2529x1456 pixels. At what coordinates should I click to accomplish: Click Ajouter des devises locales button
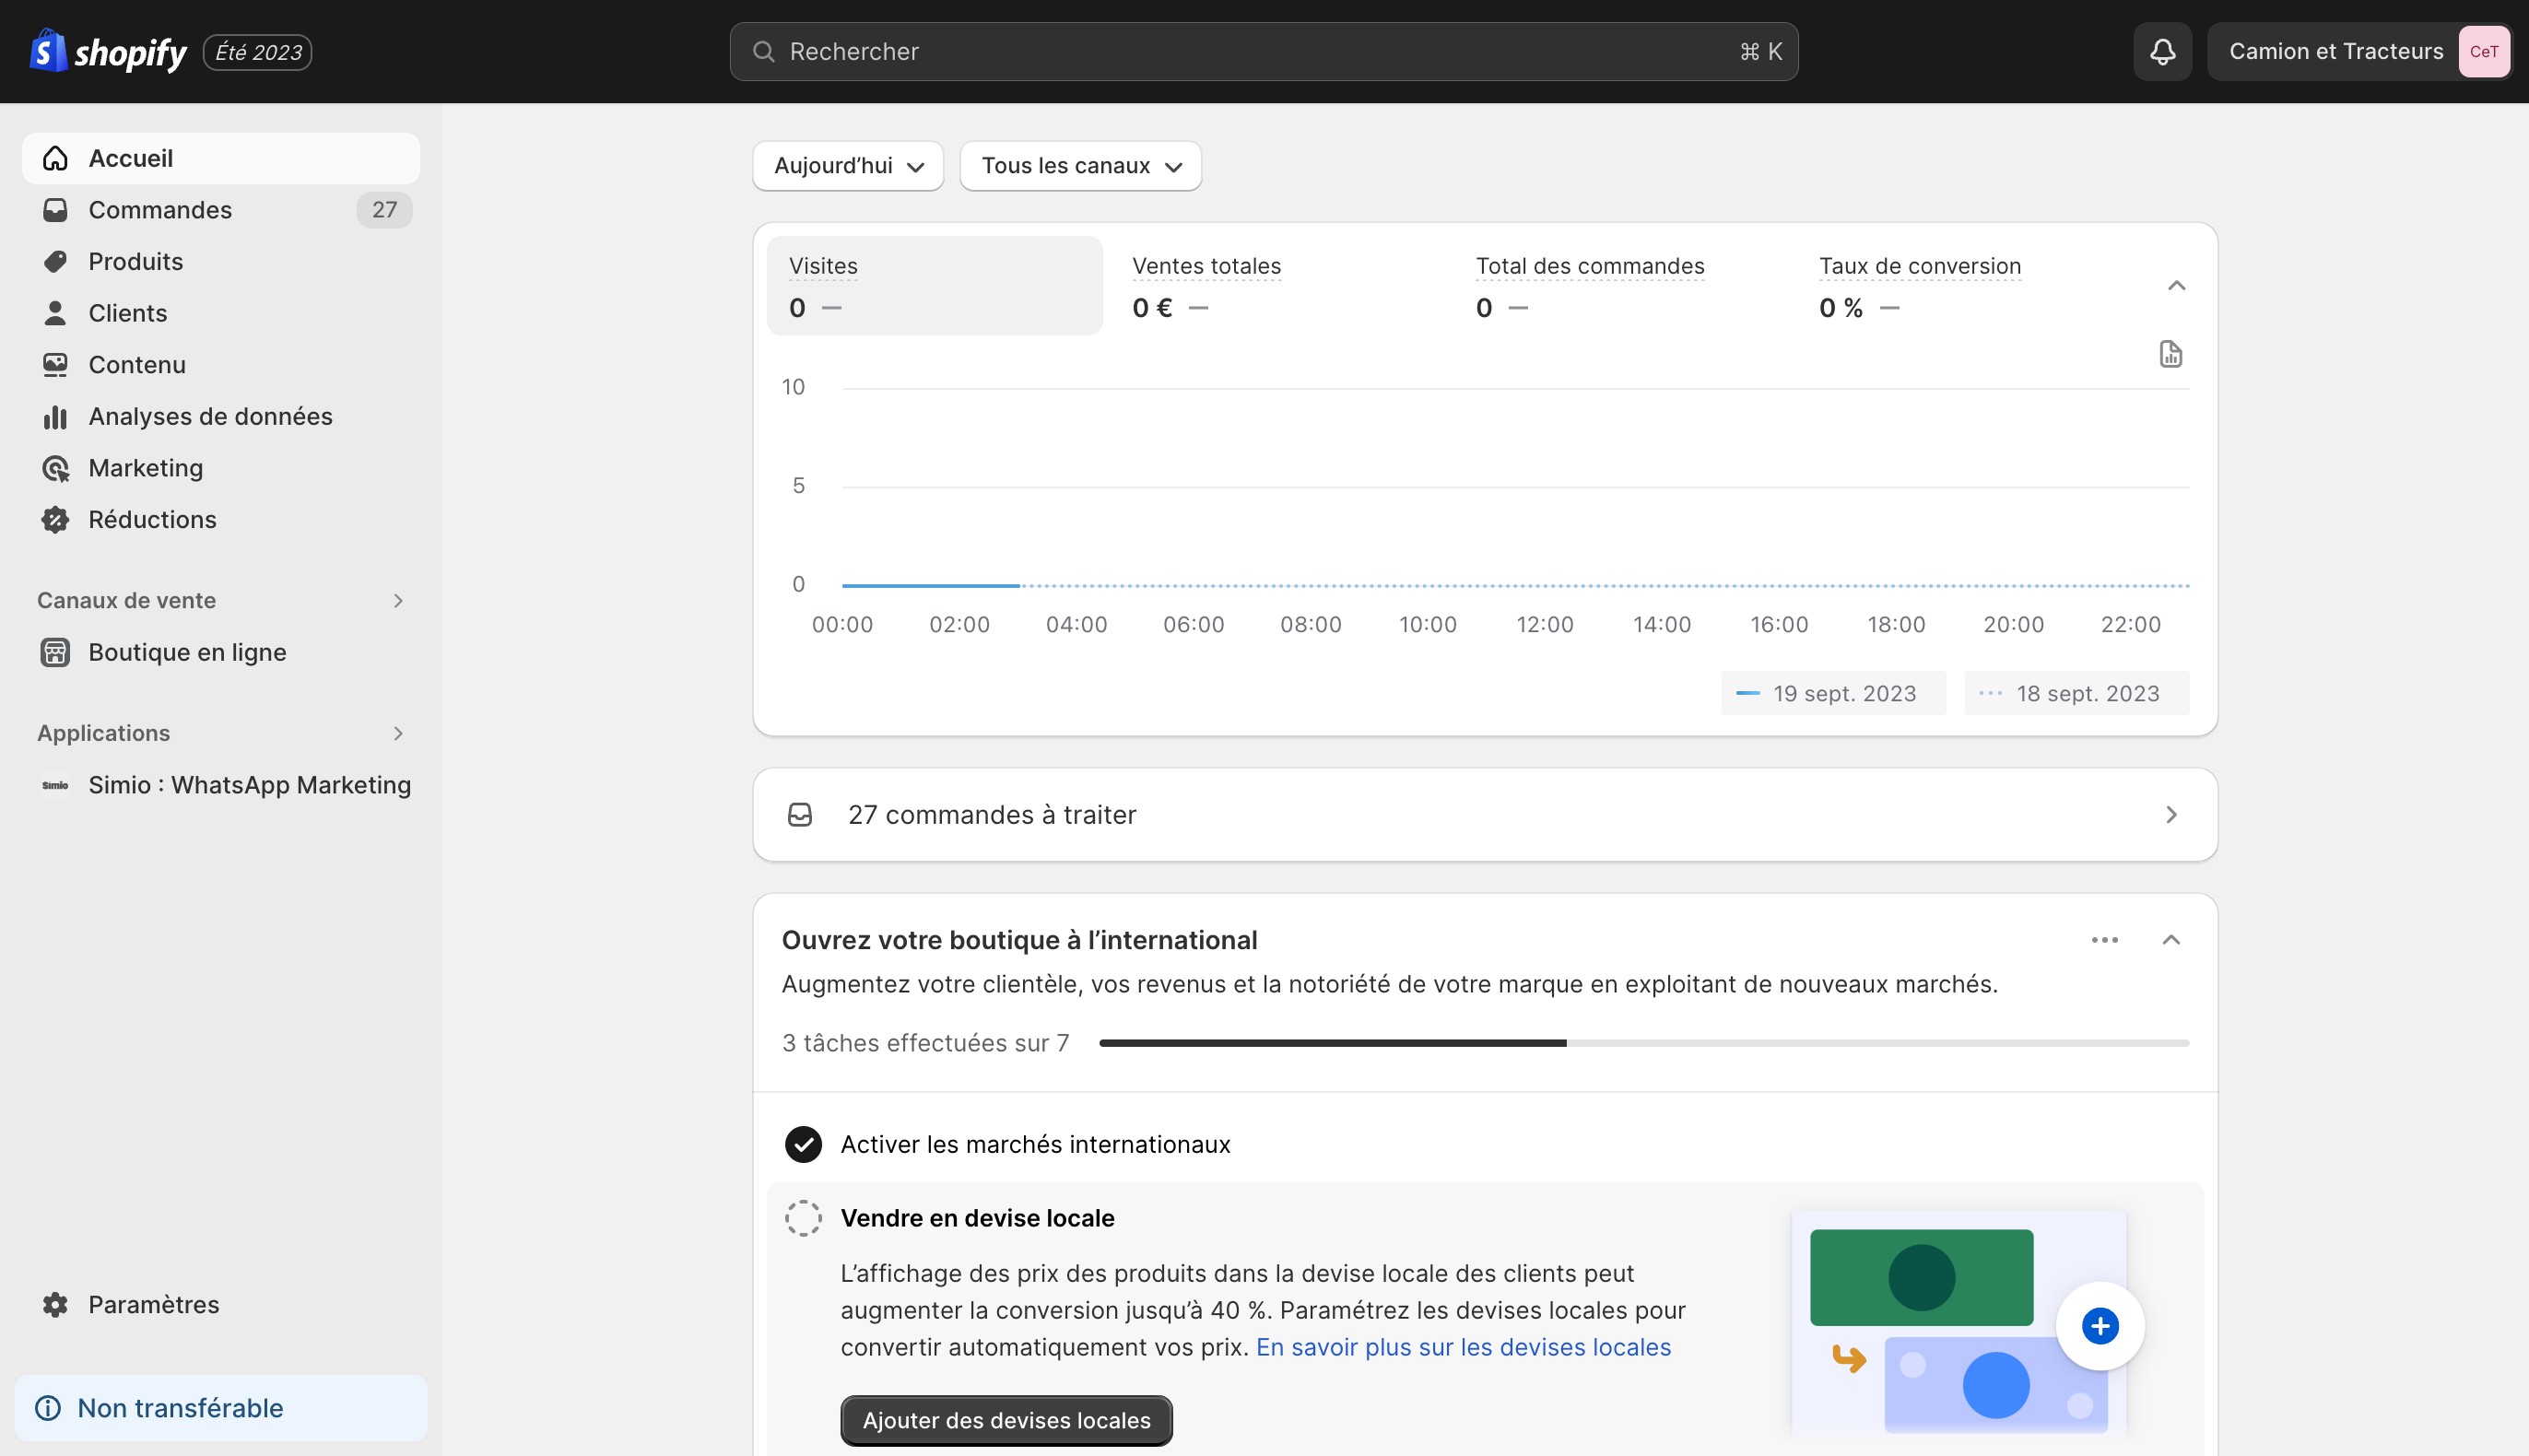pos(1006,1420)
